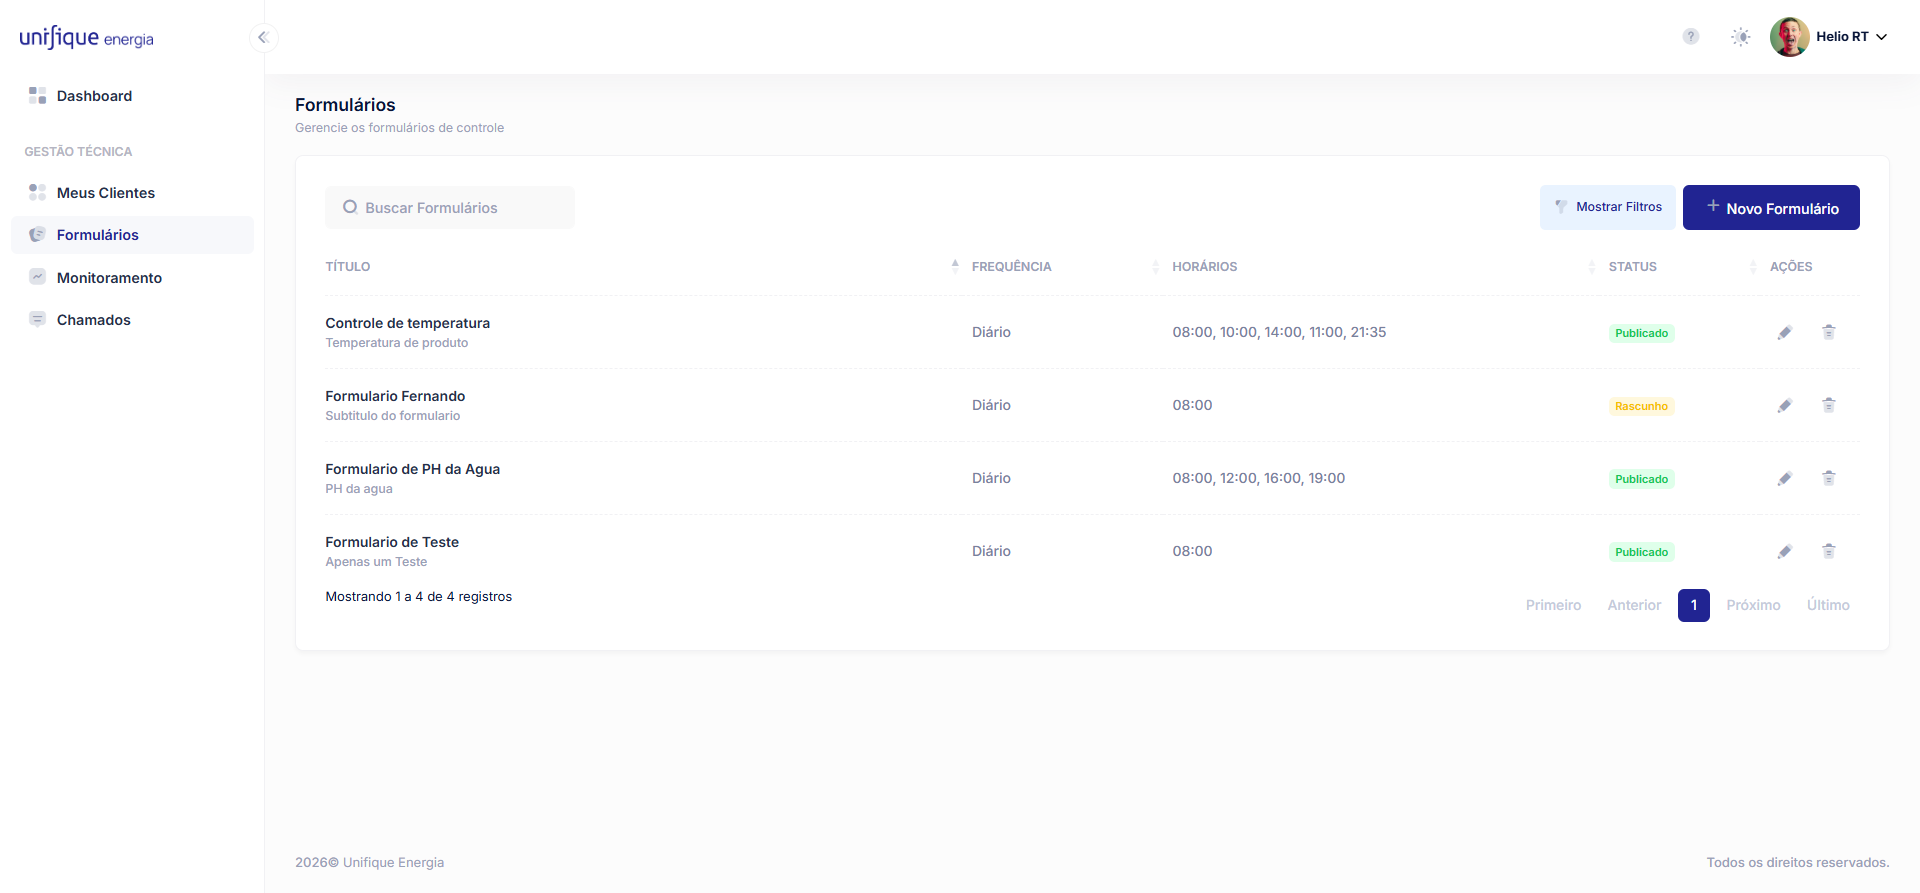Click the edit pencil for Controle de temperatura
The width and height of the screenshot is (1920, 893).
click(1784, 333)
